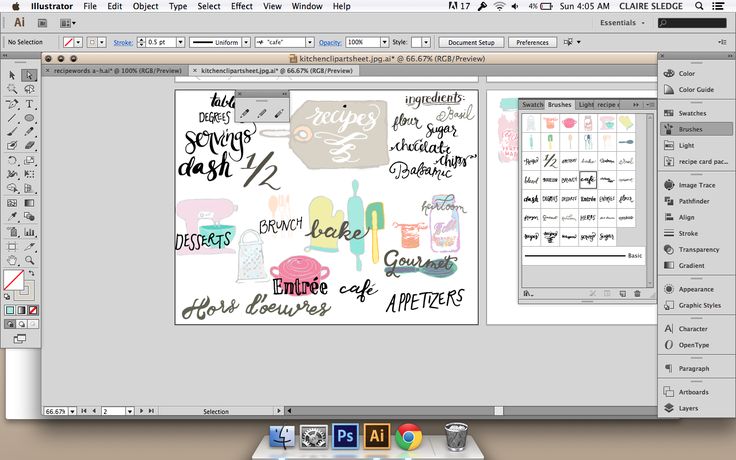Image resolution: width=736 pixels, height=460 pixels.
Task: Click the Document Setup button
Action: [x=471, y=43]
